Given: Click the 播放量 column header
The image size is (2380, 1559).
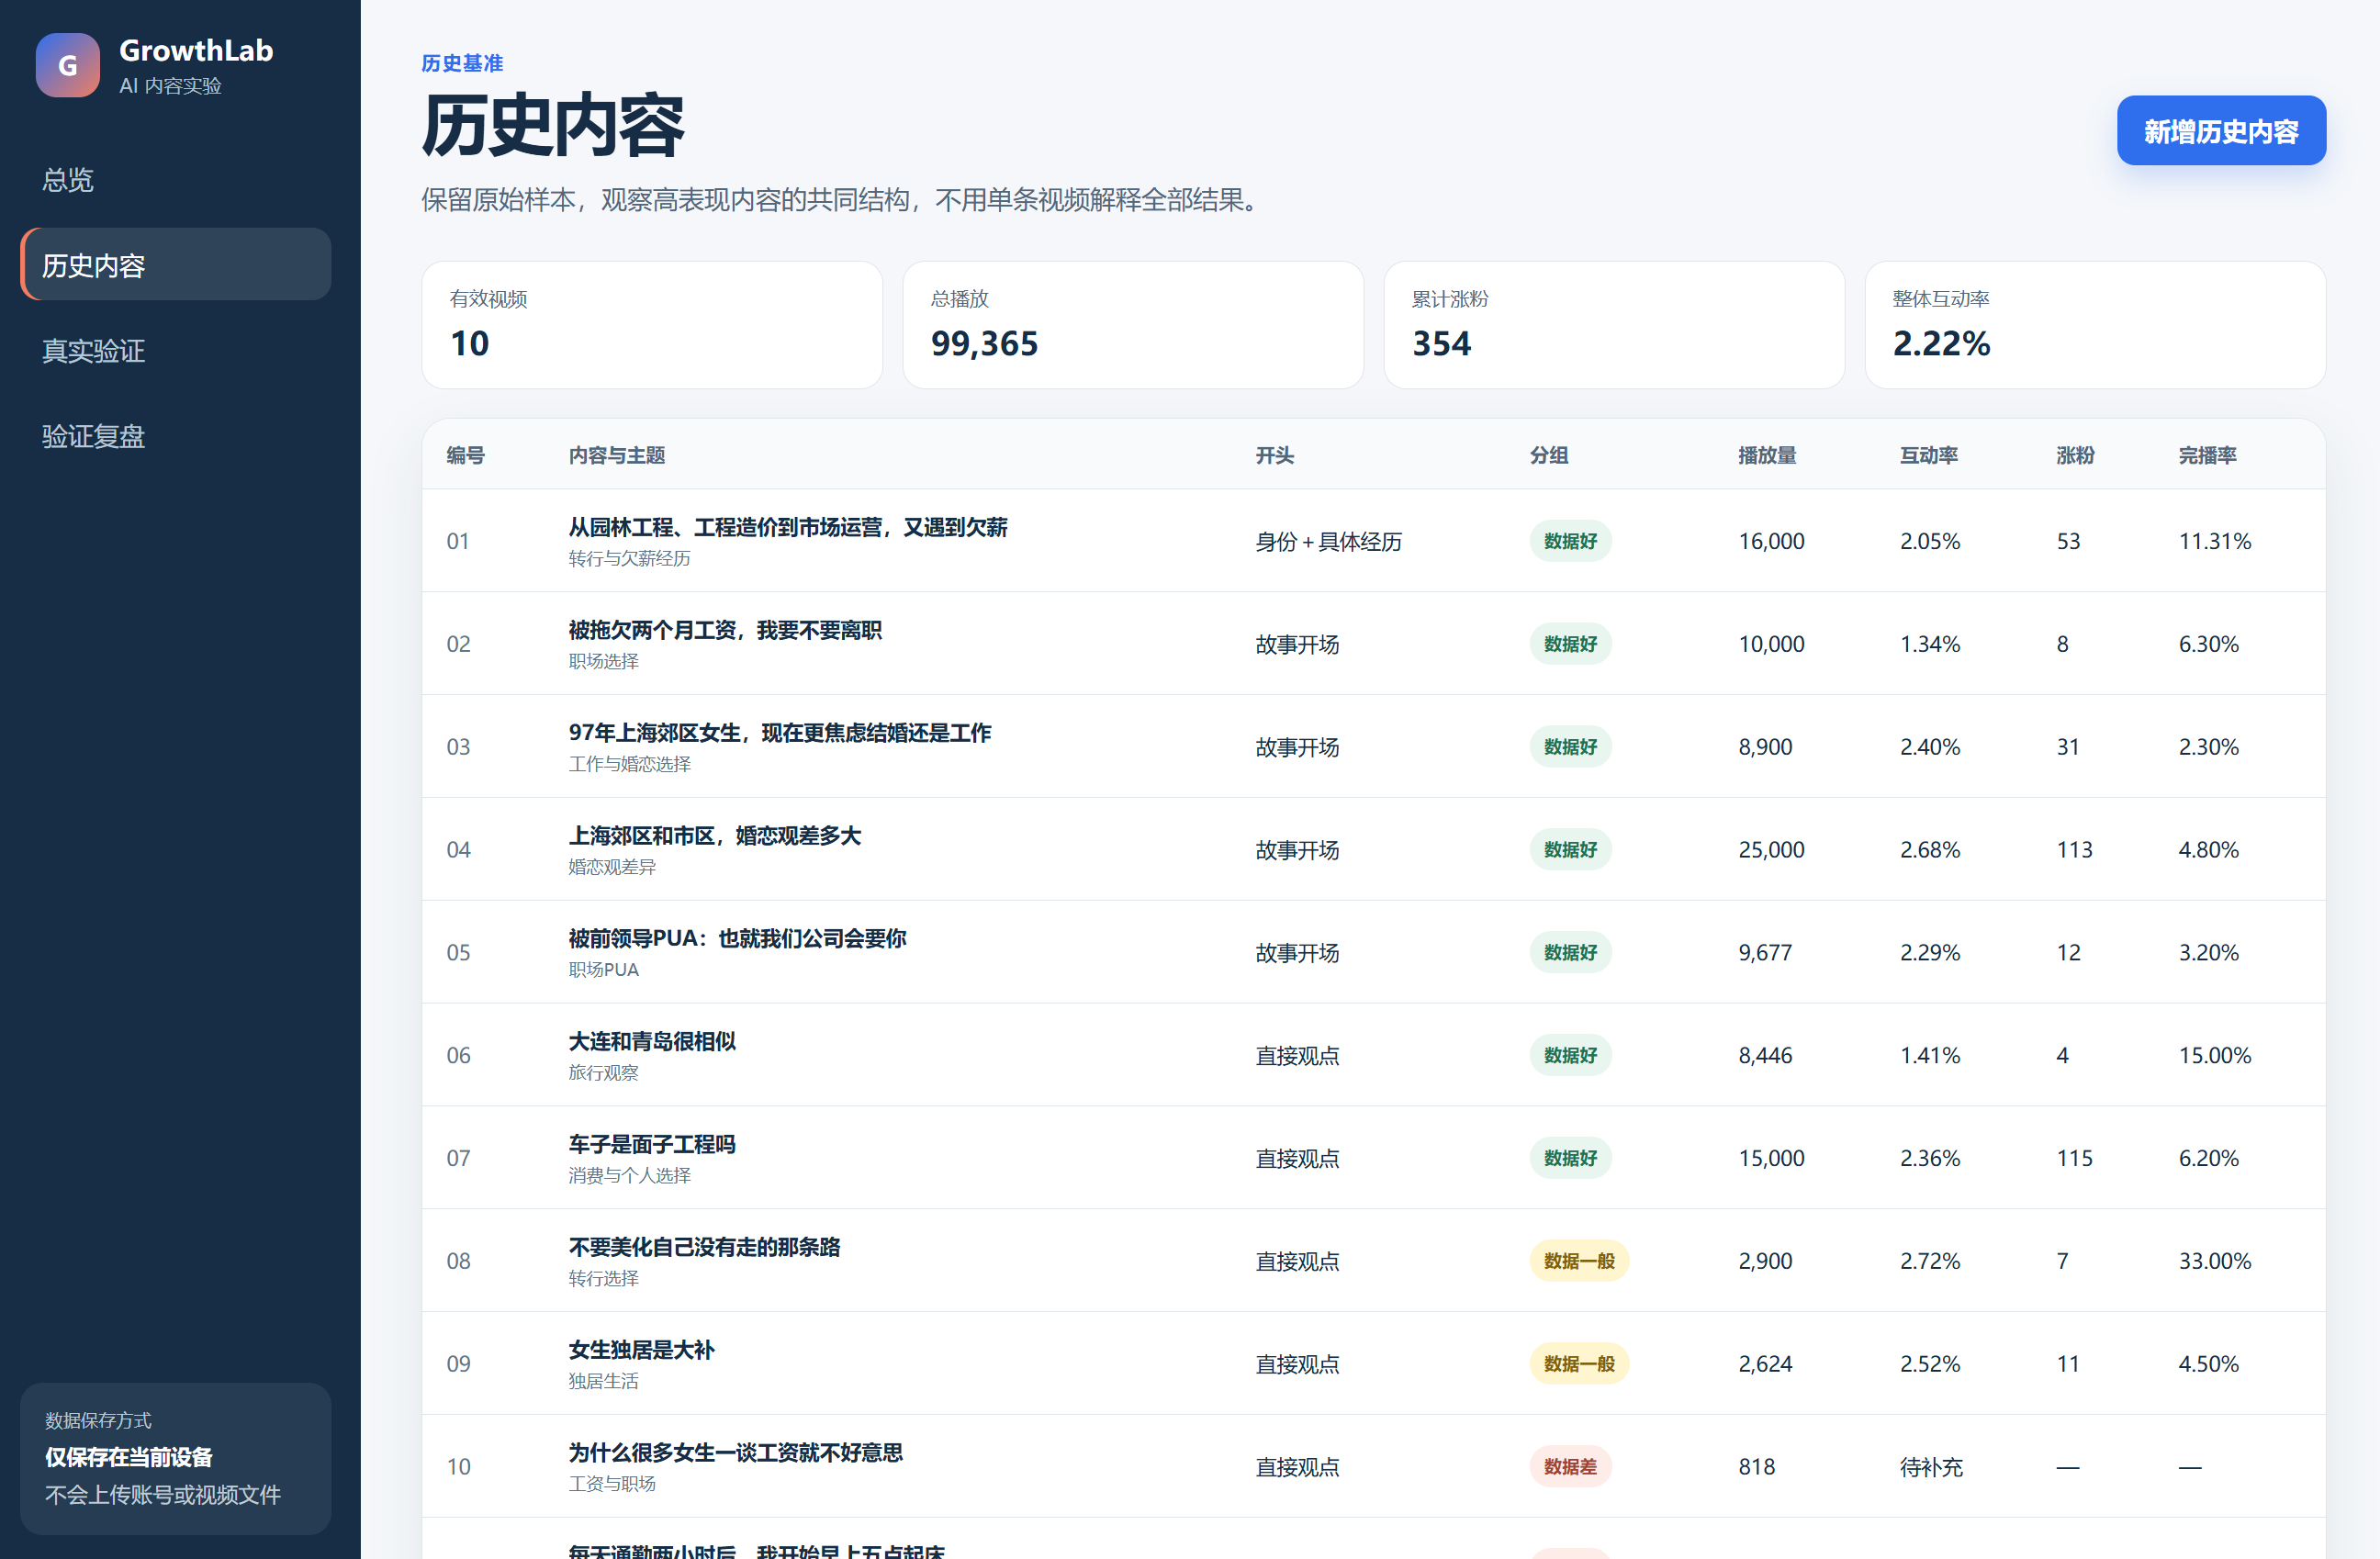Looking at the screenshot, I should point(1767,456).
